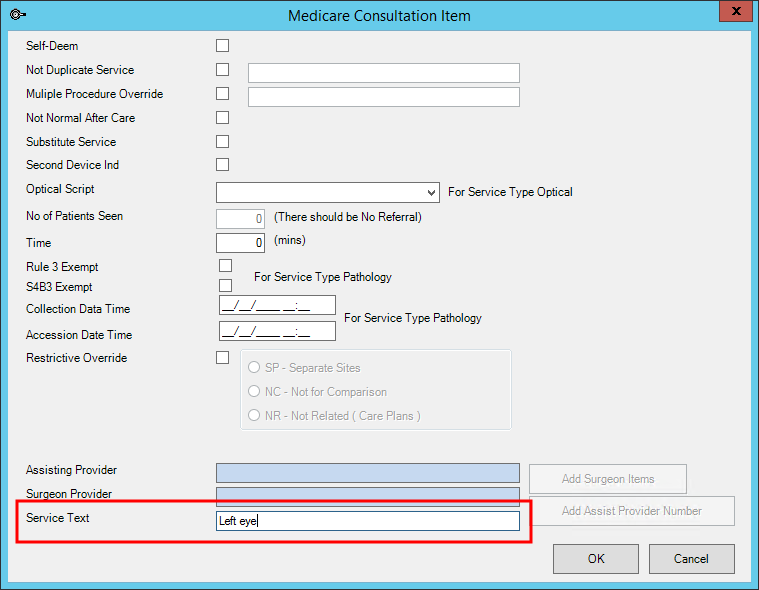The width and height of the screenshot is (759, 590).
Task: Check the Not Normal After Care box
Action: pos(223,118)
